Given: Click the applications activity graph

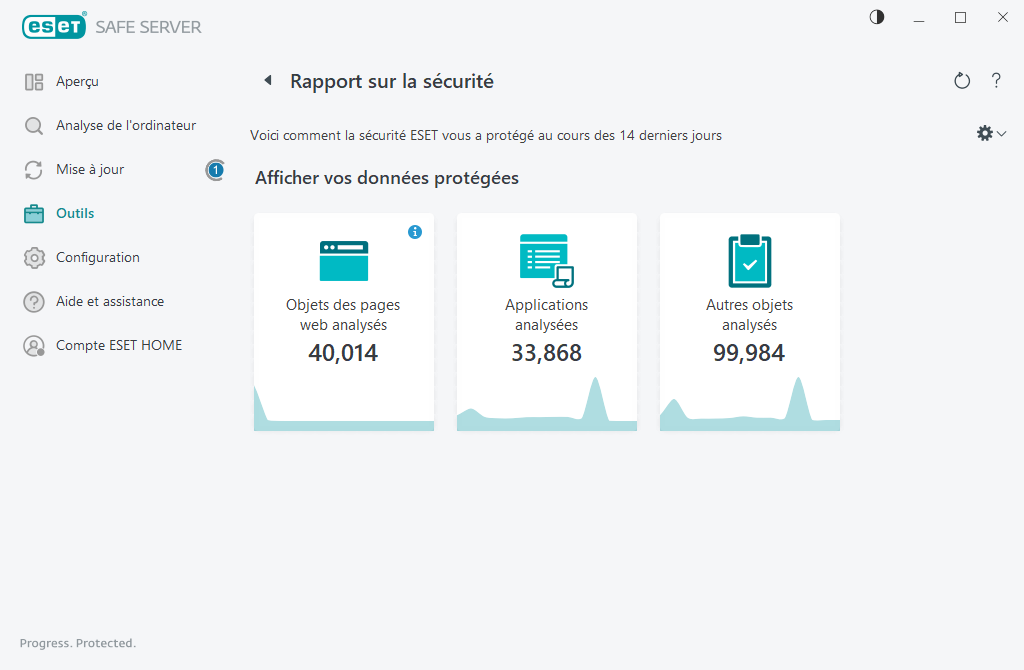Looking at the screenshot, I should [547, 405].
